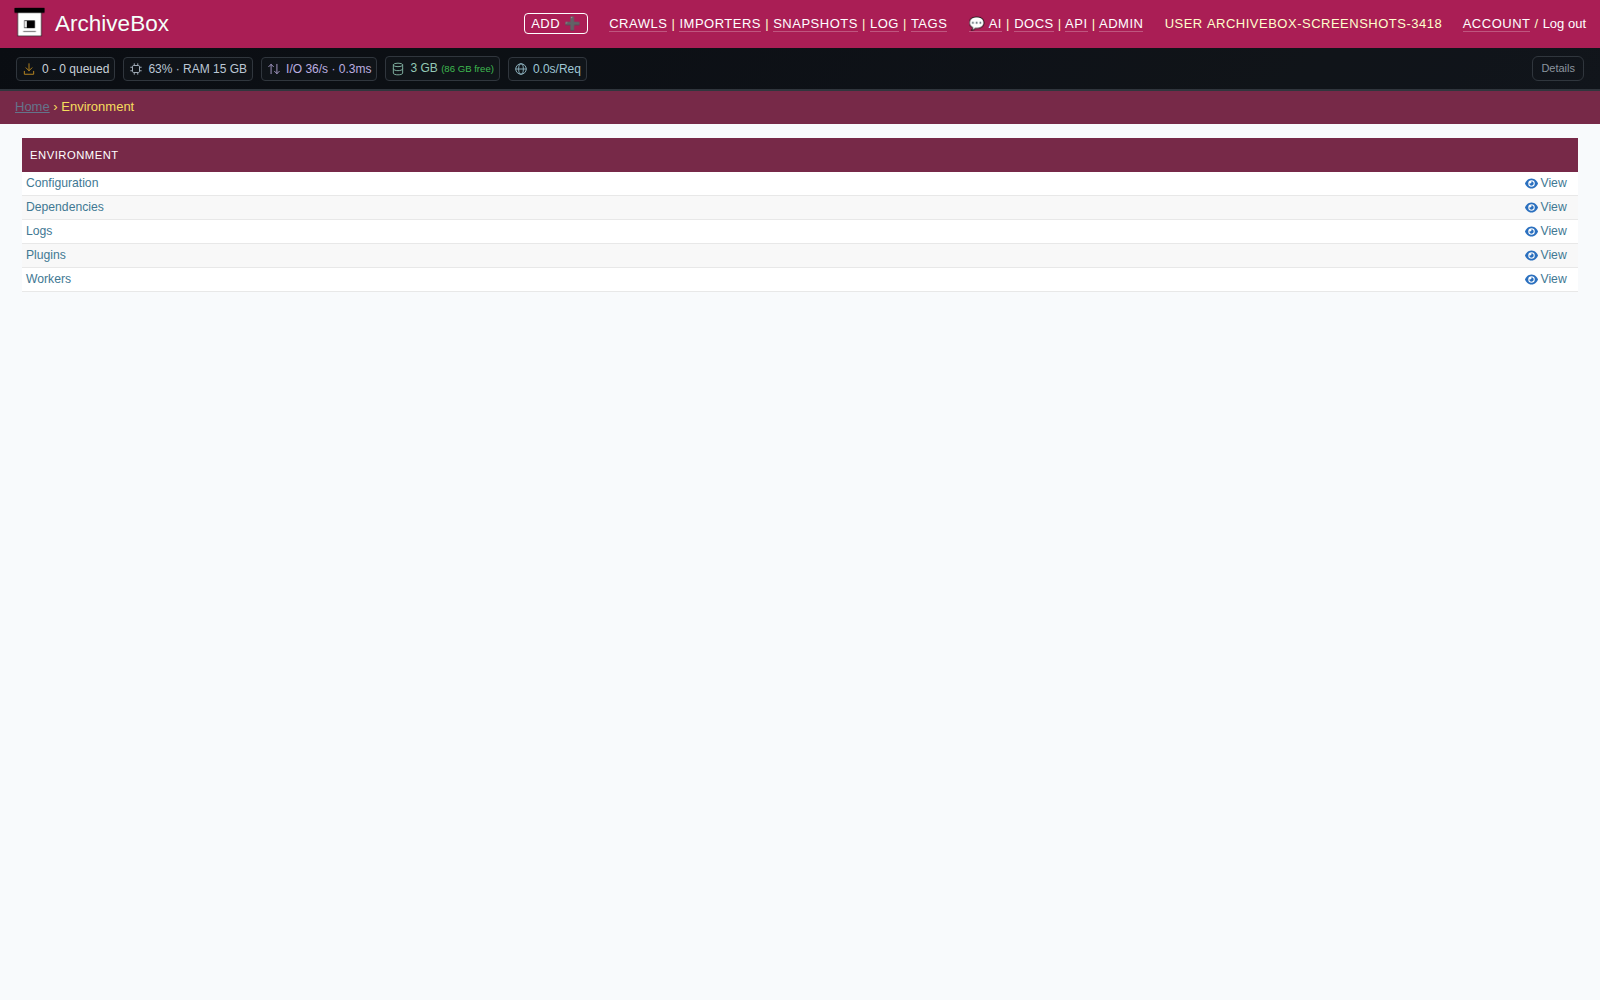Click the globe request-time icon
The image size is (1600, 1000).
tap(521, 69)
